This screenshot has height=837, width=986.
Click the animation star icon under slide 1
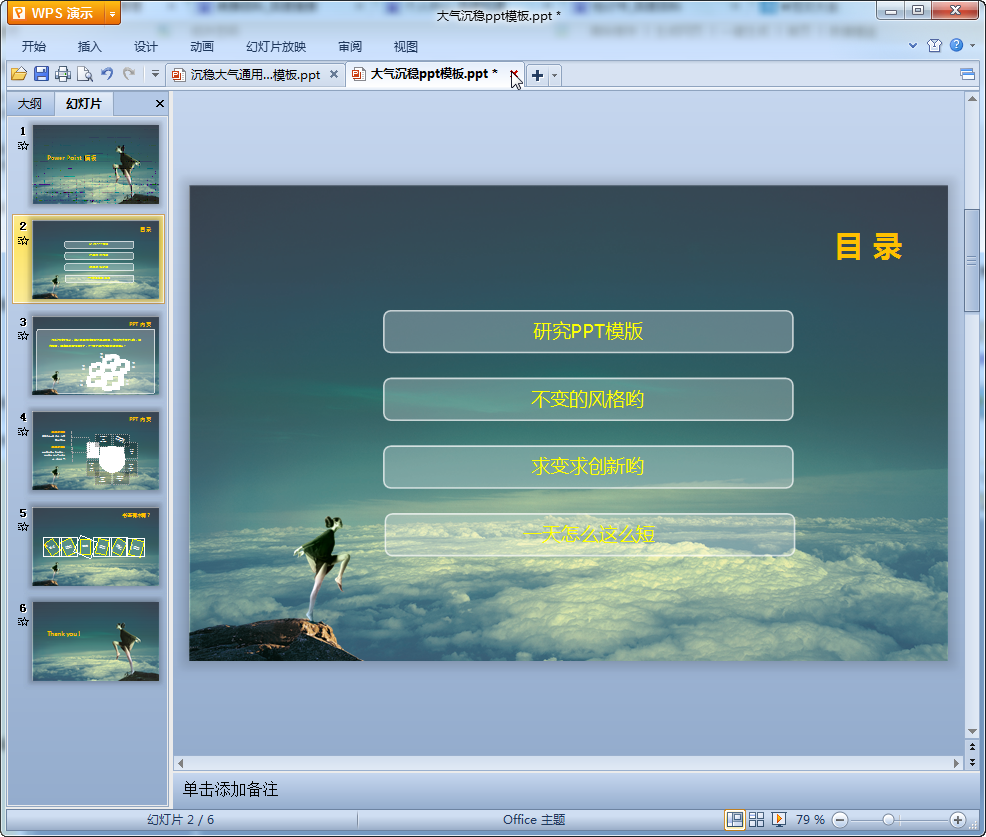pos(23,146)
